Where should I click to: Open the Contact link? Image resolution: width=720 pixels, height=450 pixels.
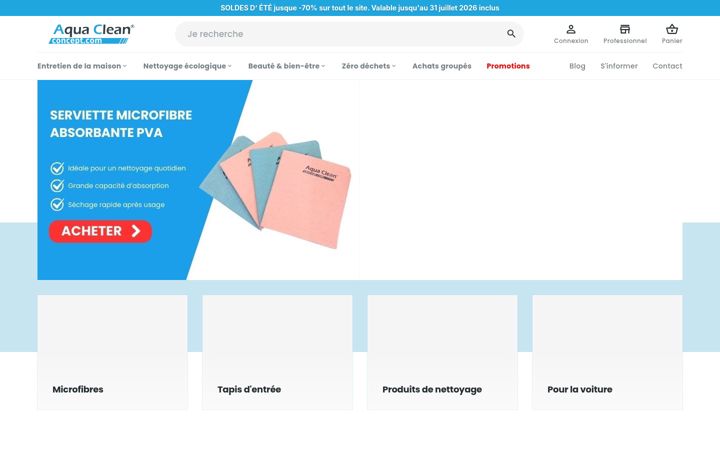pos(667,66)
